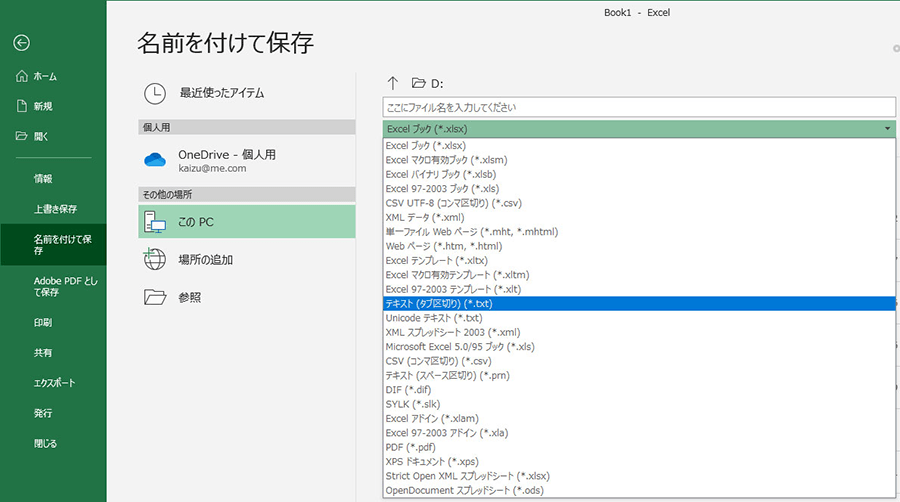Choose XPS ドキュメント (*.xps) format
The width and height of the screenshot is (900, 502).
coord(639,461)
